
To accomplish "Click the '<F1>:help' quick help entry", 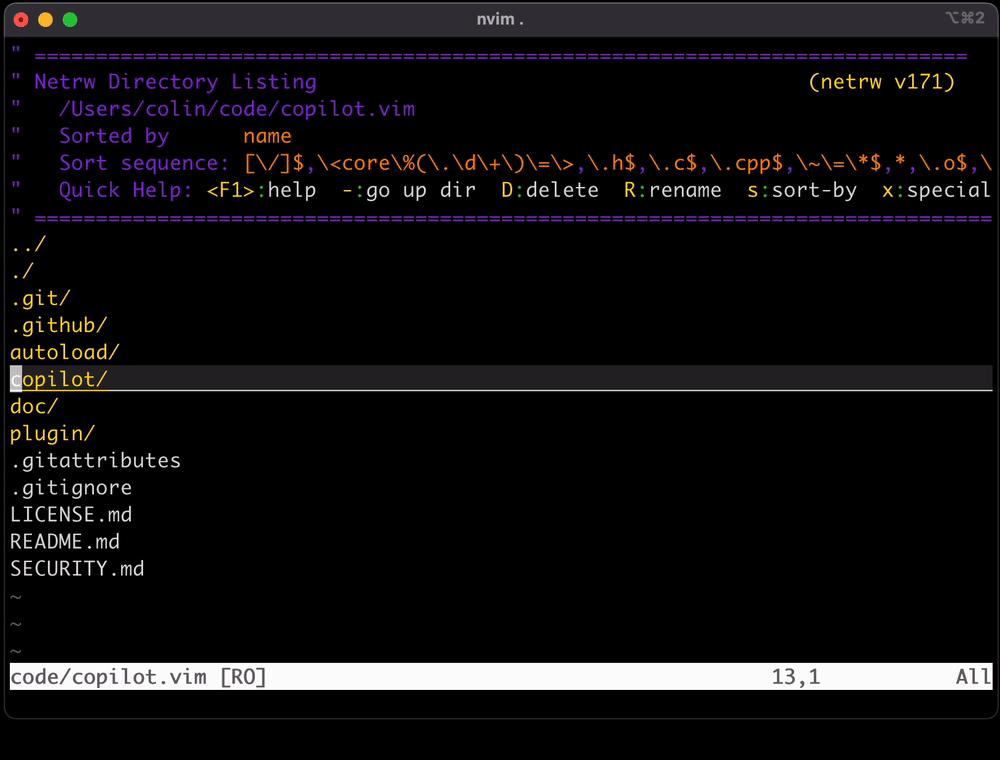I will coord(261,190).
